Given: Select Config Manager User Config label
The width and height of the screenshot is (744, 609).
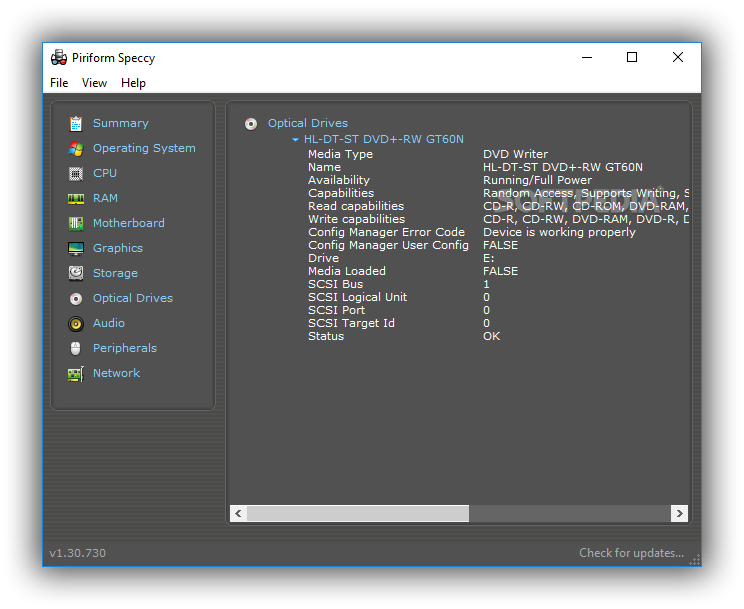Looking at the screenshot, I should point(388,245).
